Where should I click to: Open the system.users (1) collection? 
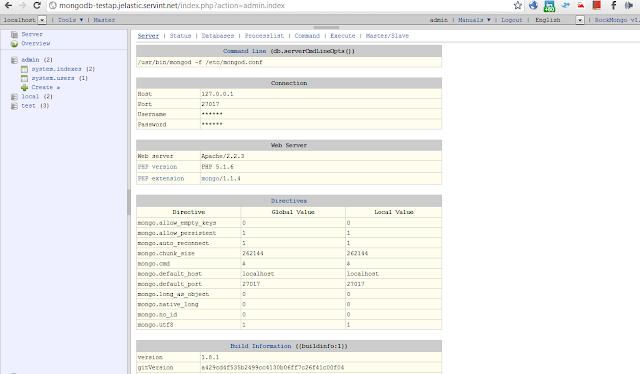[60, 78]
